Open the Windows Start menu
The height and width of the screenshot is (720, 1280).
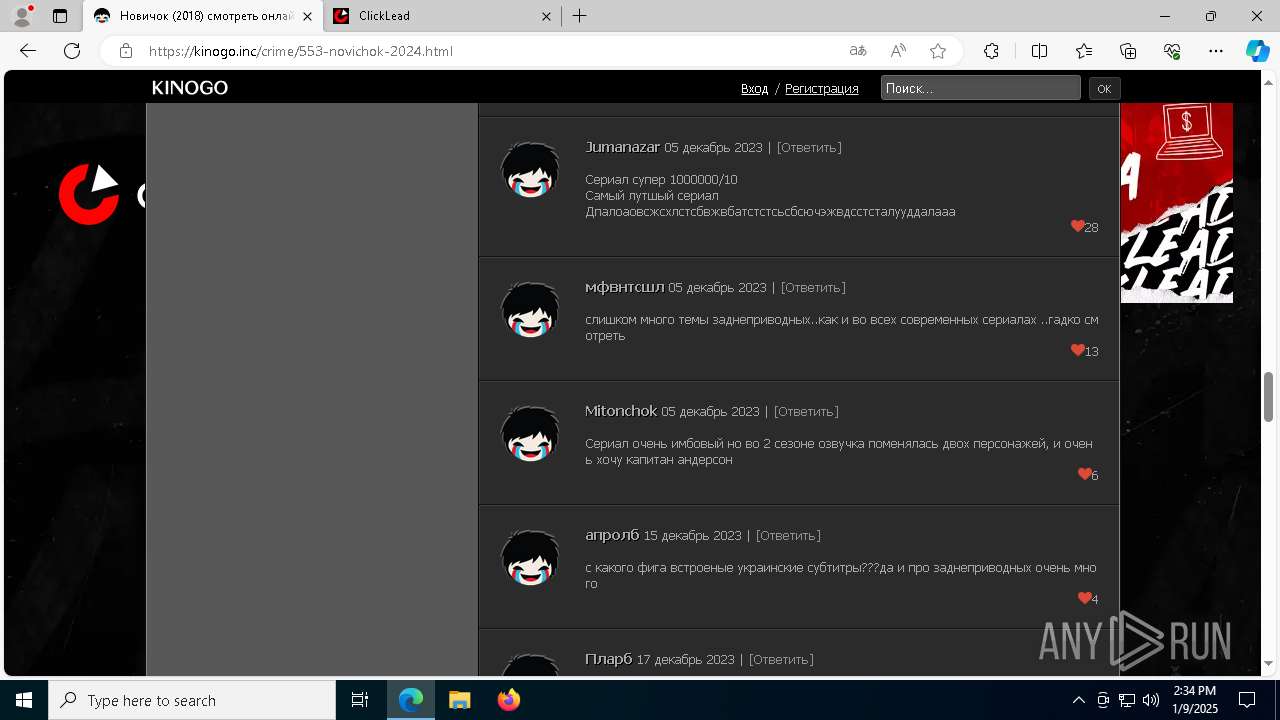pyautogui.click(x=24, y=700)
